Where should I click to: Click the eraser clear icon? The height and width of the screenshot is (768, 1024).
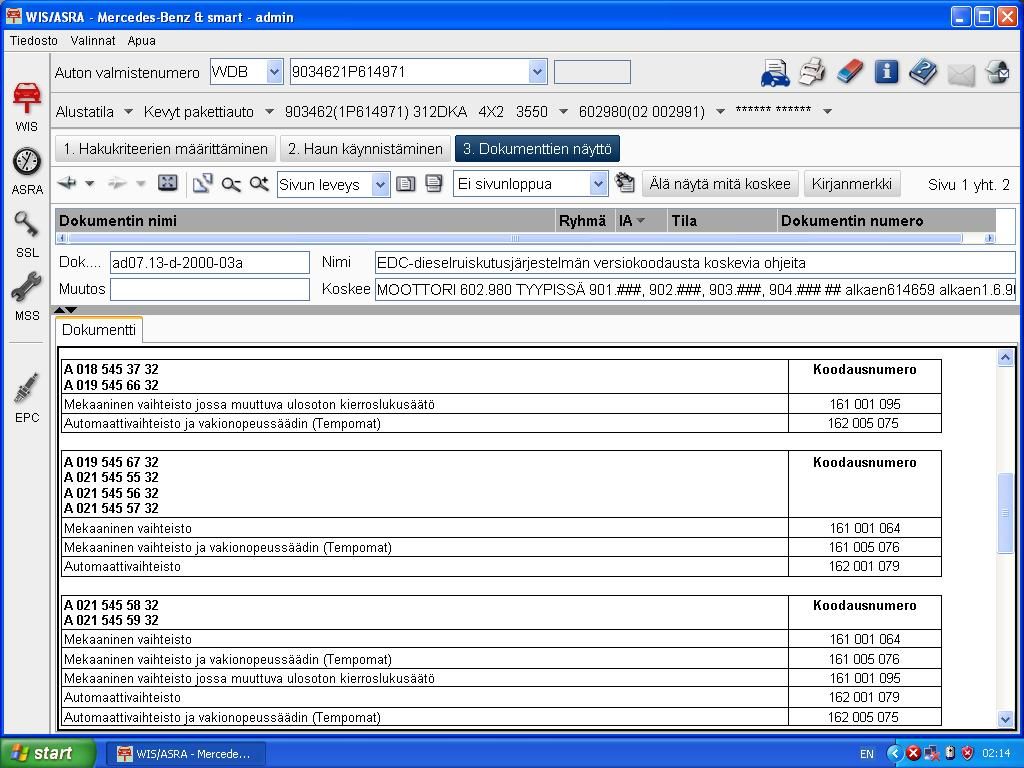coord(849,71)
